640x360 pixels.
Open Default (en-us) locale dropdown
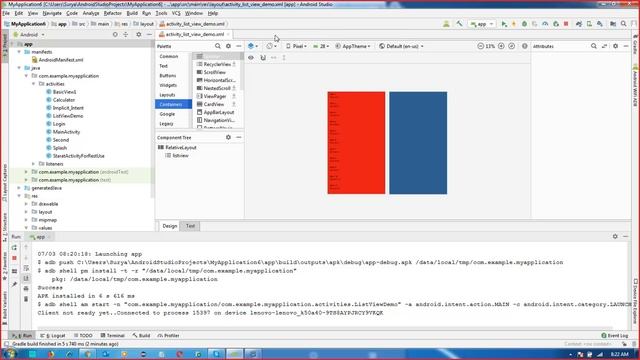click(x=401, y=46)
